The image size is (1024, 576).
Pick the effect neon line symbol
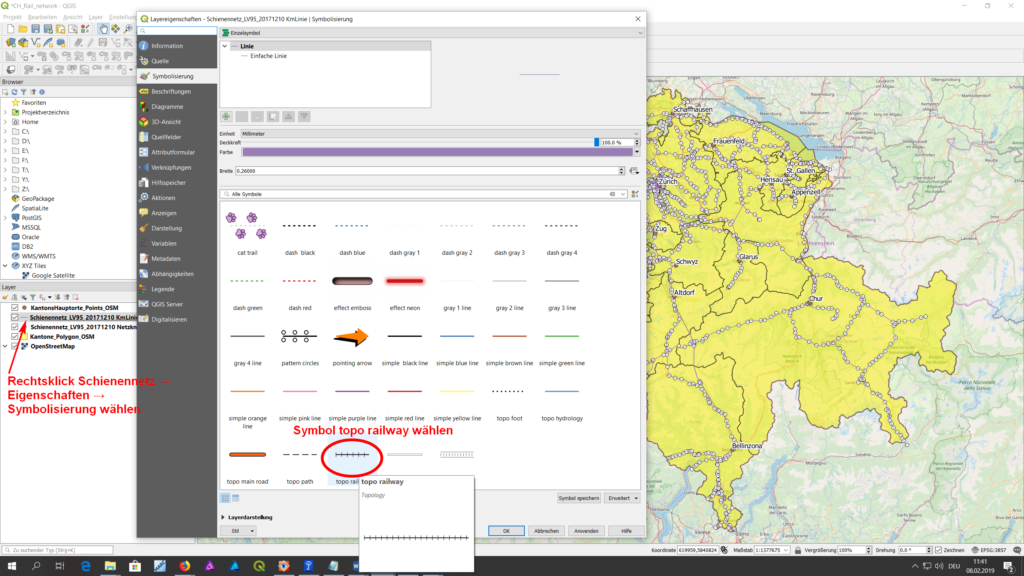(404, 282)
